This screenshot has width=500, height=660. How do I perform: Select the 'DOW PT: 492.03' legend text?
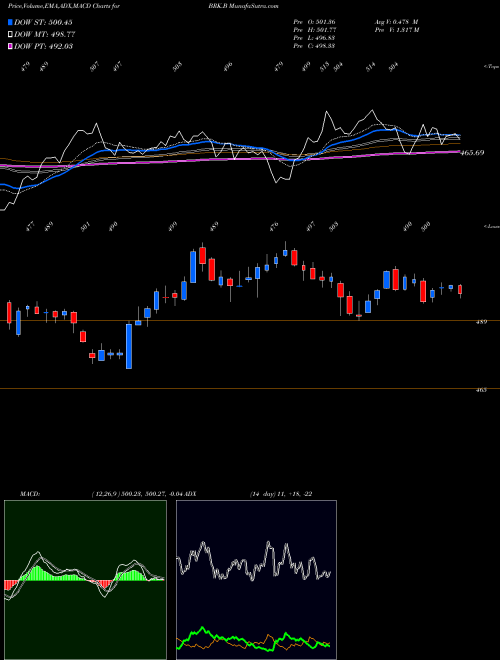(x=44, y=46)
